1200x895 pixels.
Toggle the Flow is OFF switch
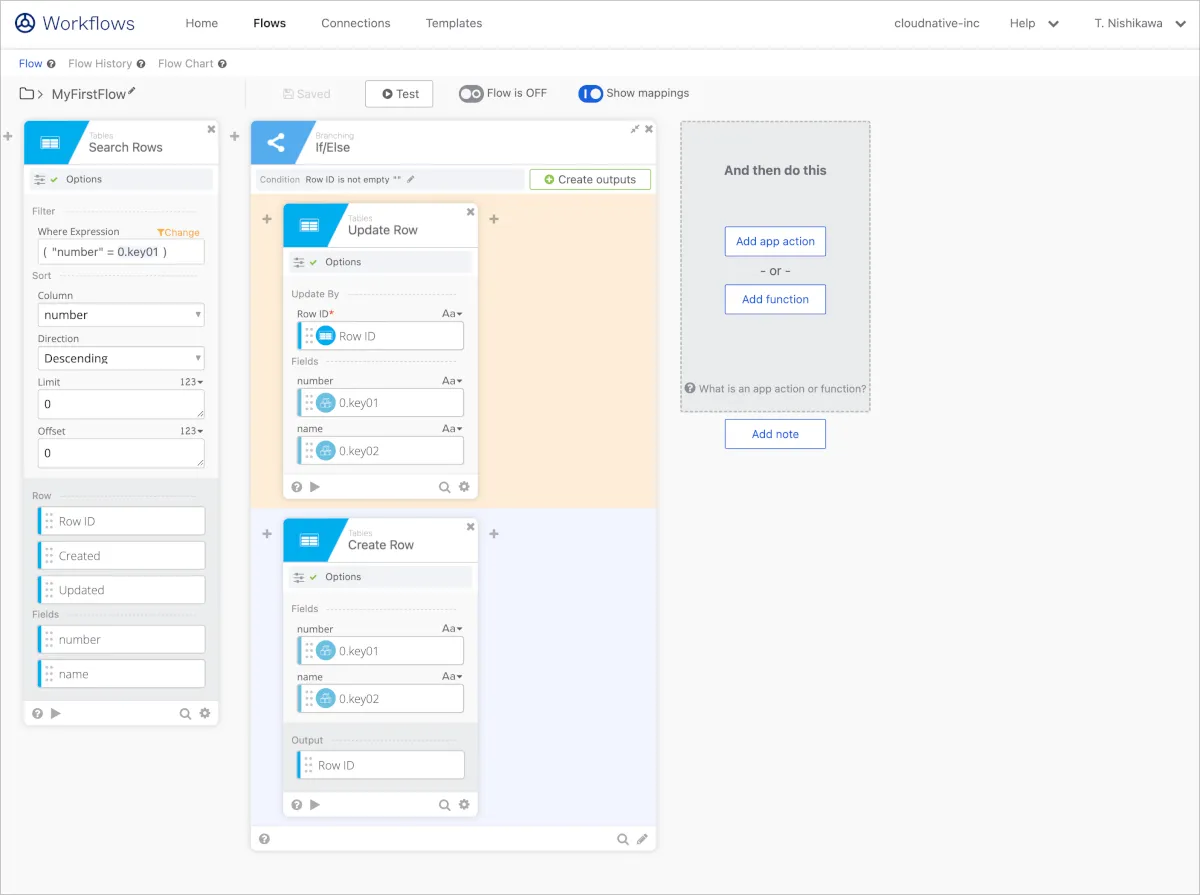(x=471, y=94)
